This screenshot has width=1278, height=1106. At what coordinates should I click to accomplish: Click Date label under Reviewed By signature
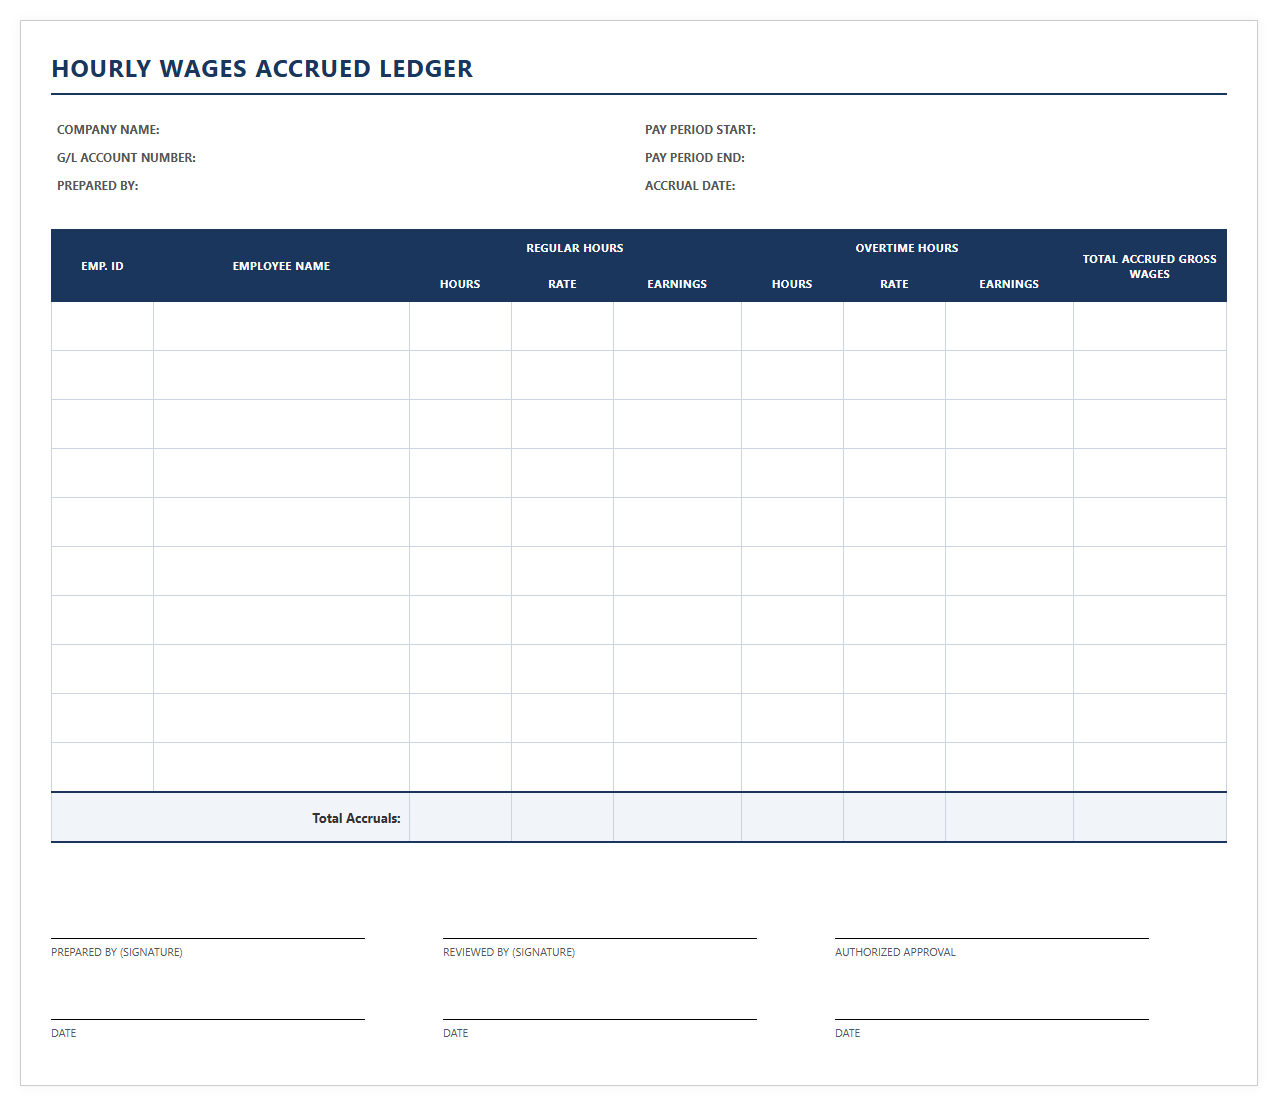point(456,1033)
